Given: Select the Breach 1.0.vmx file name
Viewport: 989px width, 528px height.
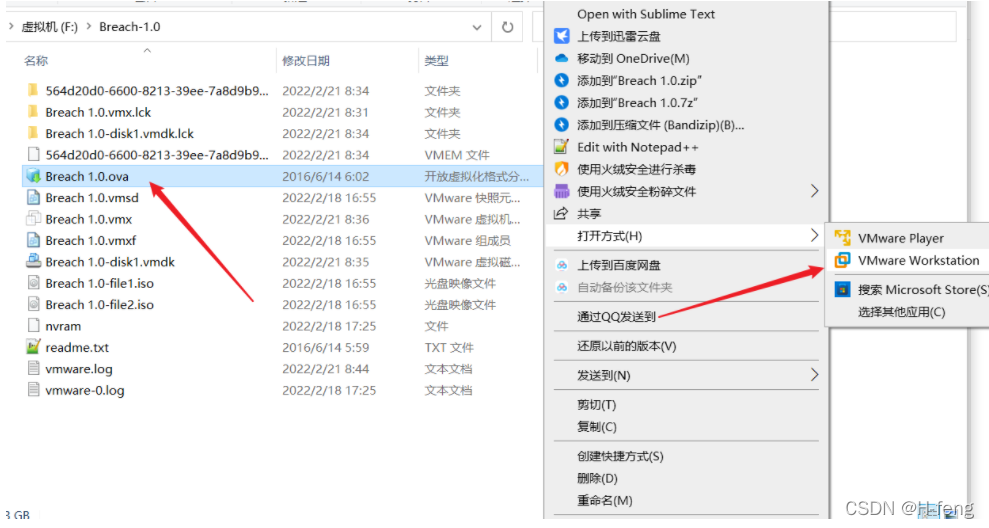Looking at the screenshot, I should click(x=89, y=219).
